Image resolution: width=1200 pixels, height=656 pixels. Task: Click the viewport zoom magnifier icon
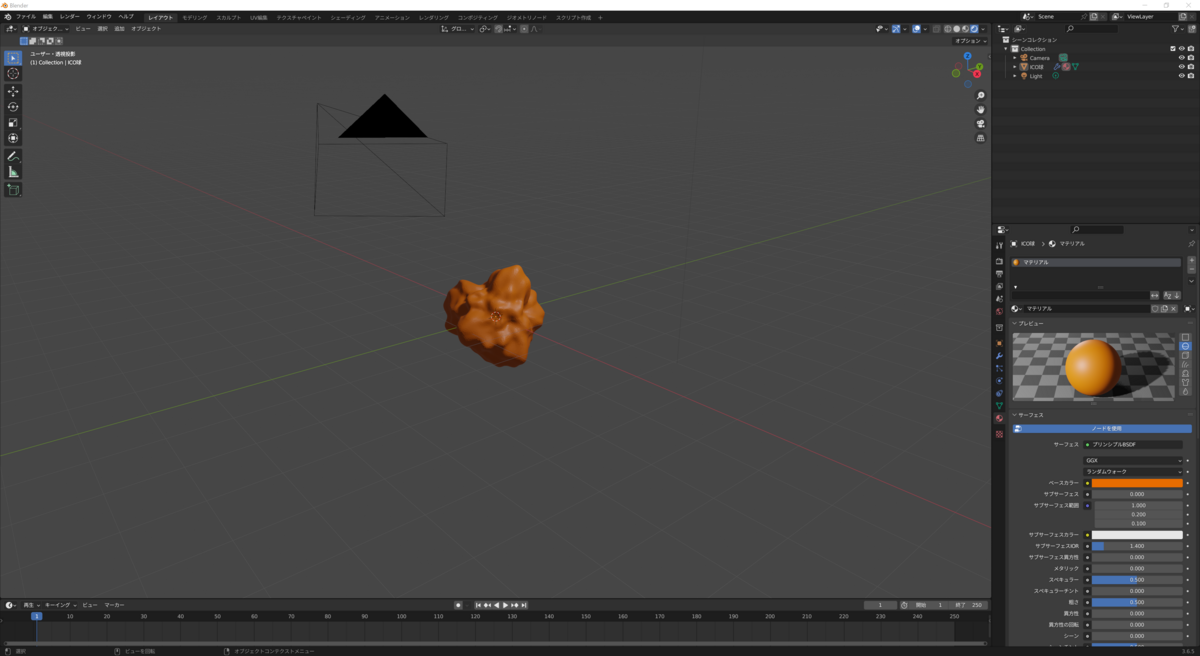pyautogui.click(x=980, y=96)
